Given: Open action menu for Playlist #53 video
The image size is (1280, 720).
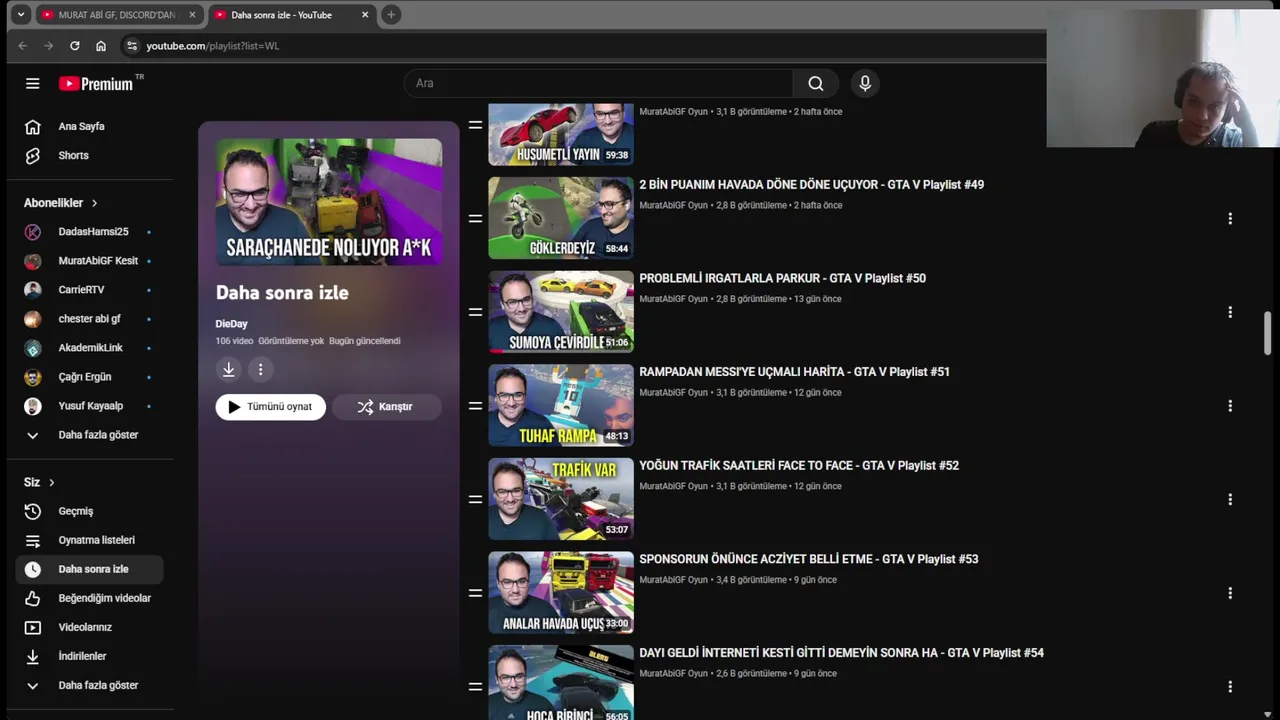Looking at the screenshot, I should coord(1230,593).
